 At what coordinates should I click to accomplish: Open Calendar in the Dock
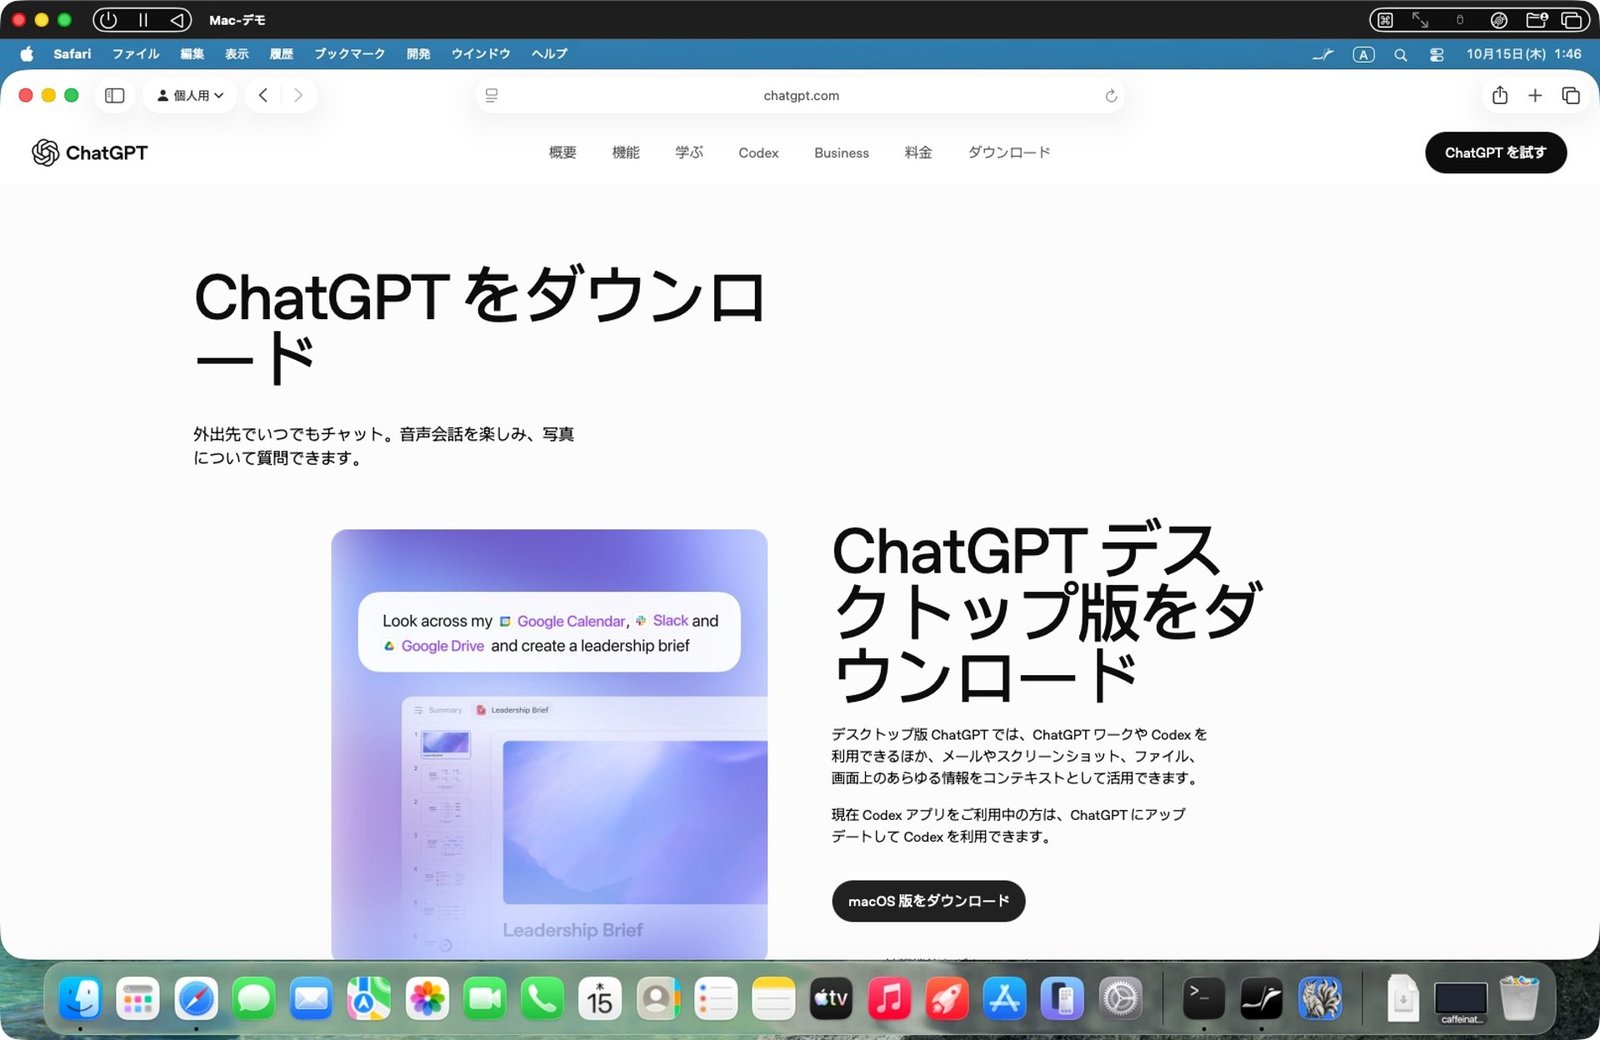click(x=600, y=998)
